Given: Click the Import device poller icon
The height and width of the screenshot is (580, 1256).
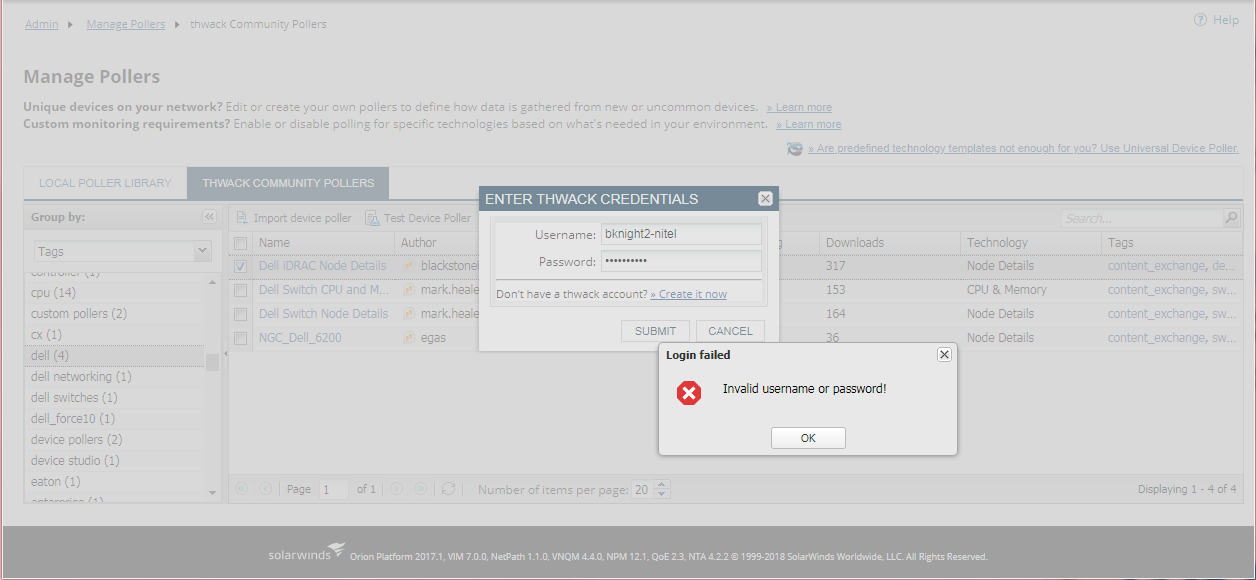Looking at the screenshot, I should [242, 218].
